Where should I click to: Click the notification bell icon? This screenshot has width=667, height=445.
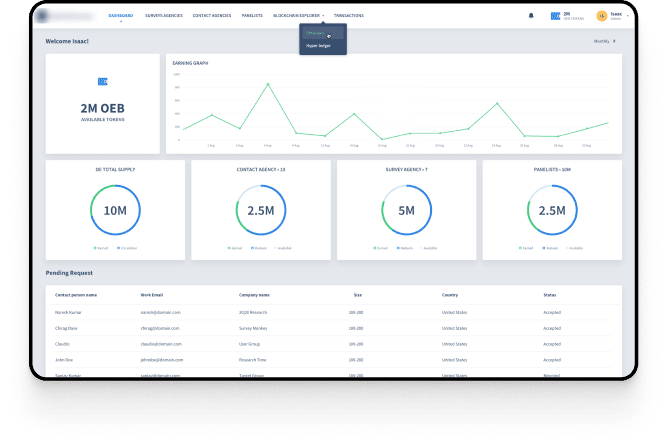531,16
